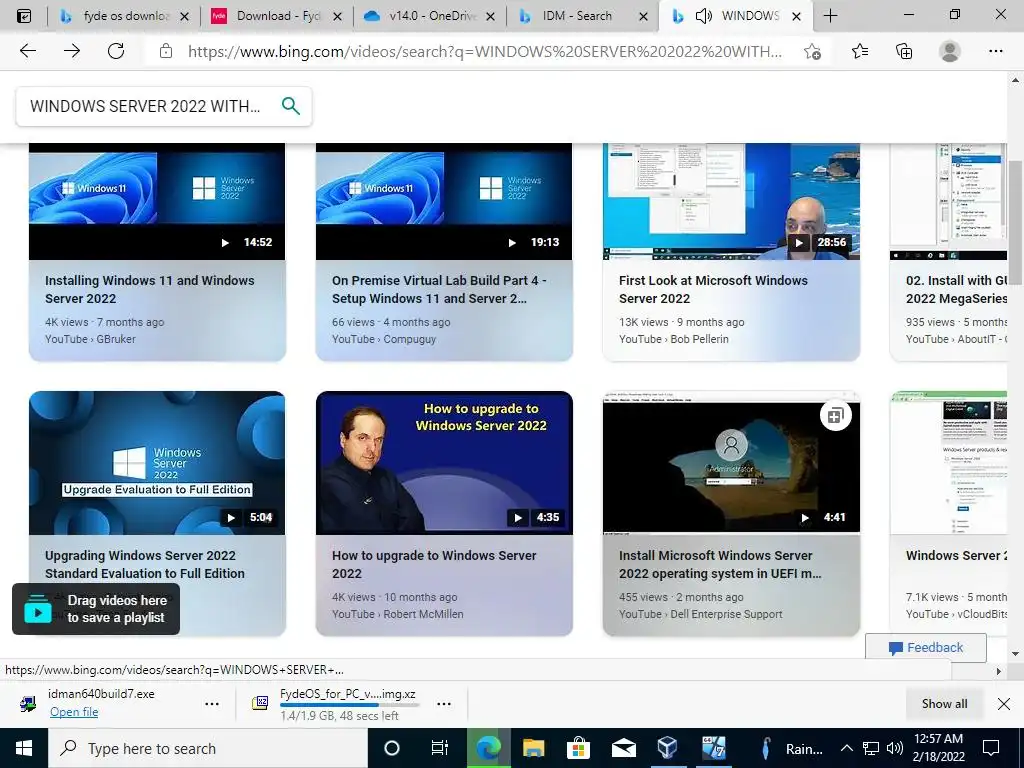Open How to upgrade to Windows Server 2022 title
This screenshot has height=768, width=1024.
[434, 564]
